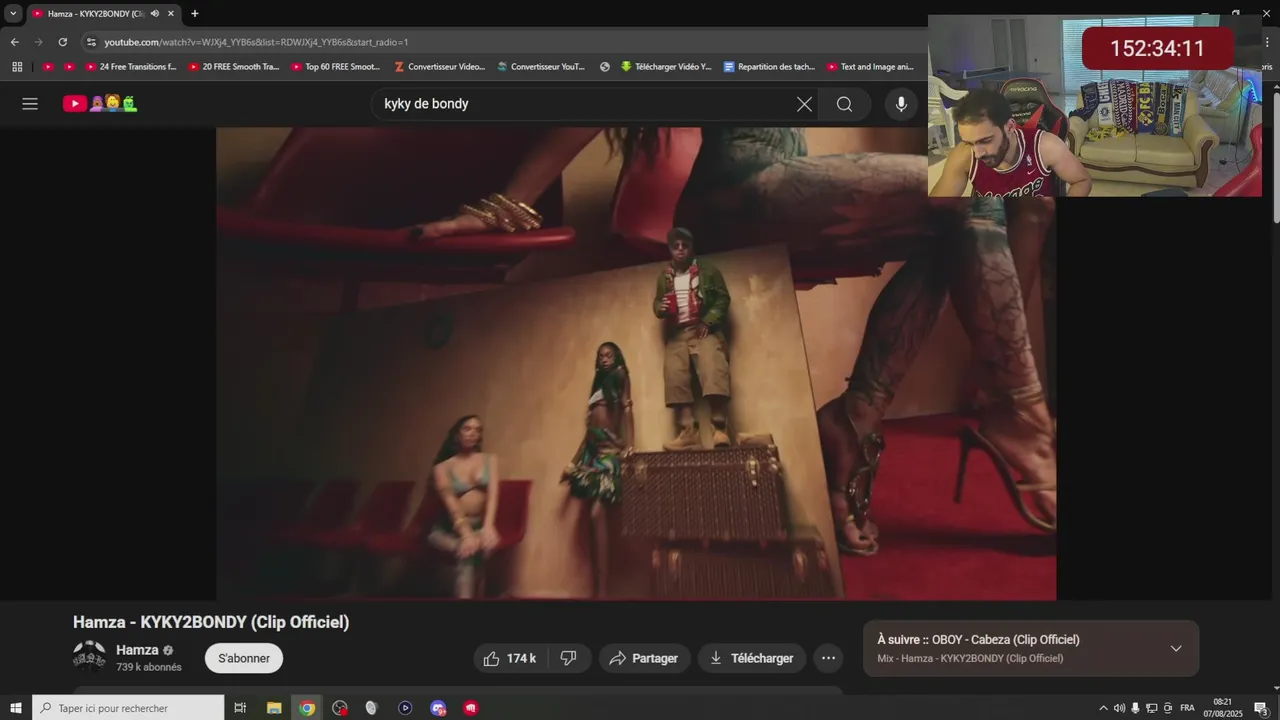Screen dimensions: 1280x720
Task: Open Hamza's channel avatar
Action: coord(89,656)
